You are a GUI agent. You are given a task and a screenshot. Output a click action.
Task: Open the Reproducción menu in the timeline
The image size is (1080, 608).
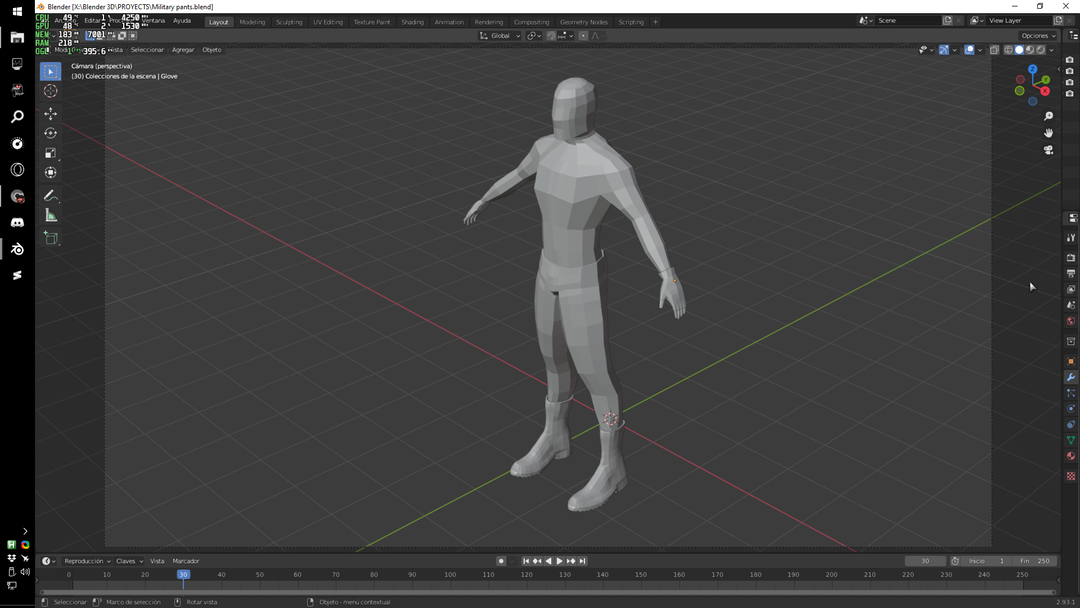coord(86,561)
